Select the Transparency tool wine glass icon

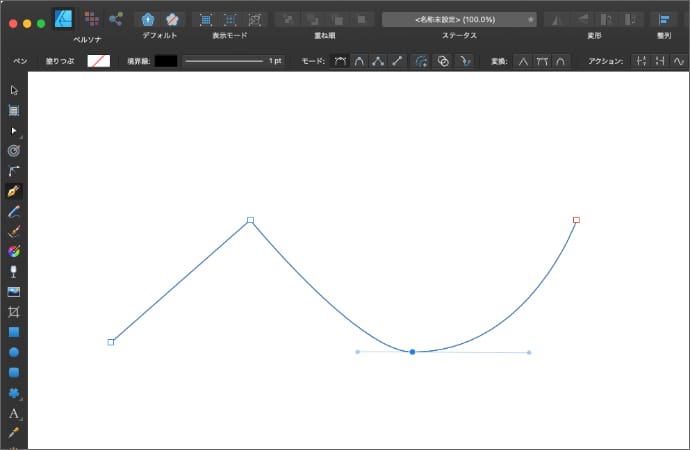[14, 271]
